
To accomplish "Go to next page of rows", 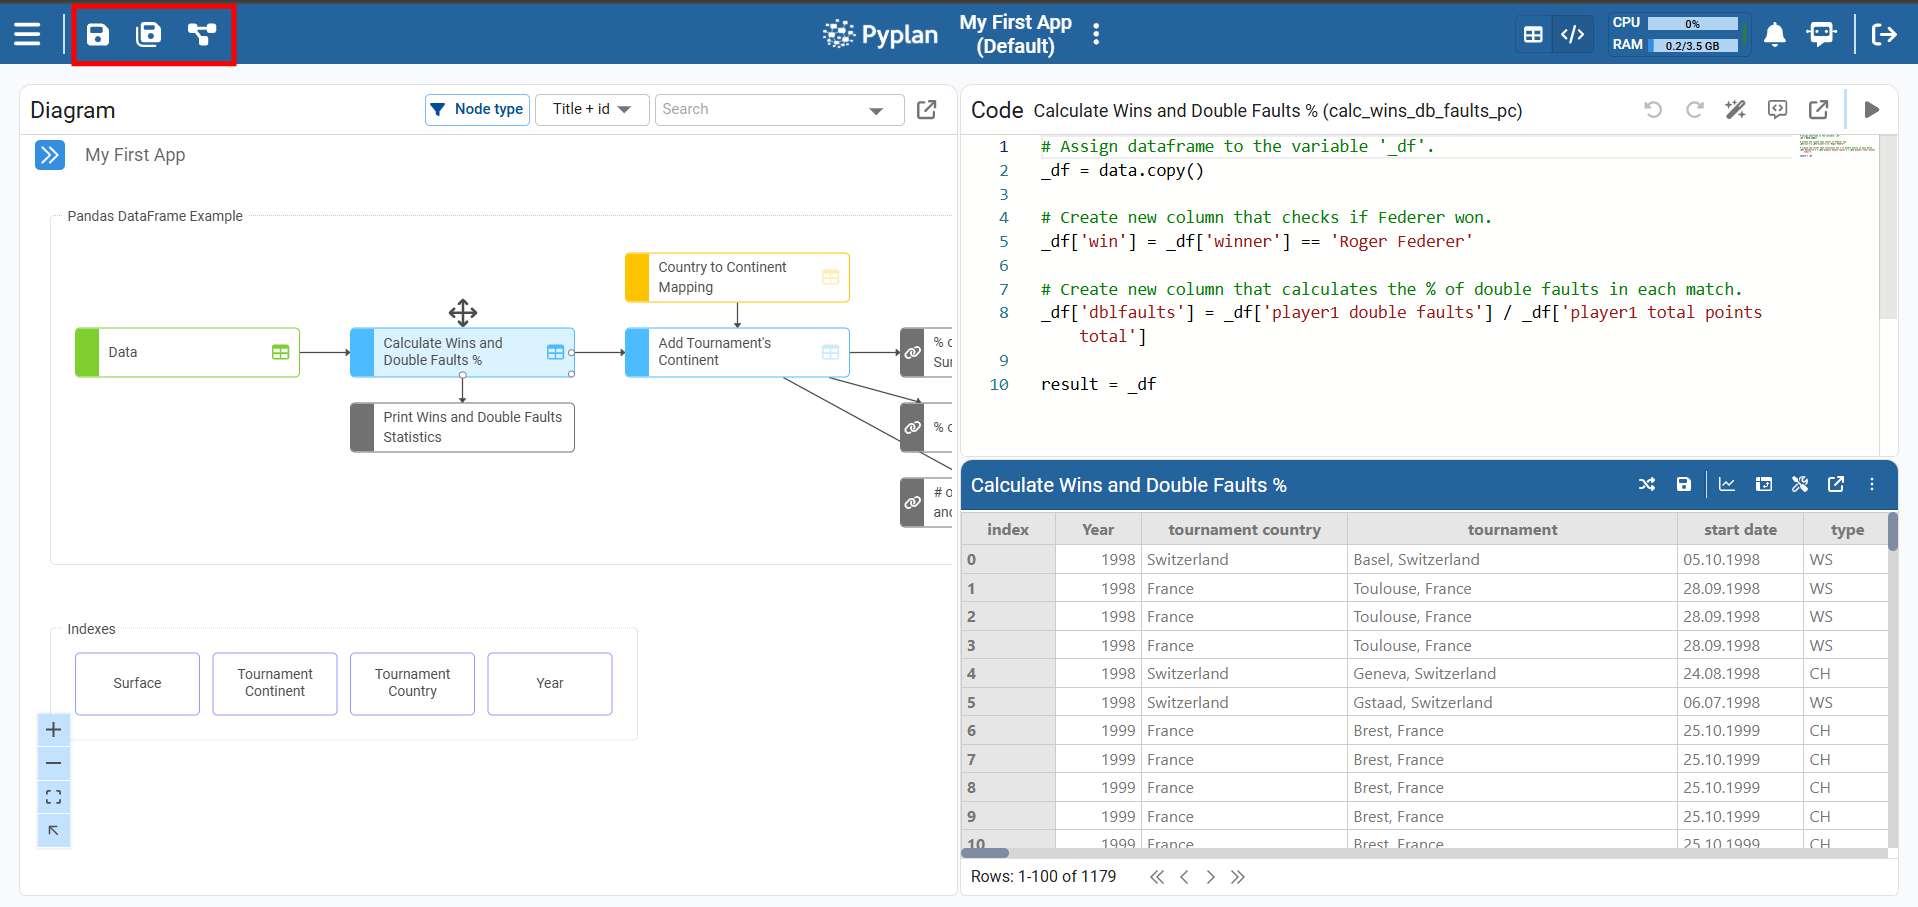I will click(x=1211, y=877).
